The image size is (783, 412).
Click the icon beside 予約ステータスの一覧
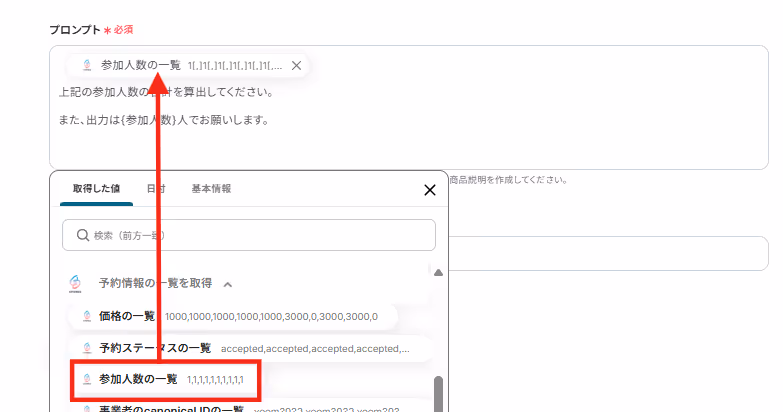tap(87, 348)
